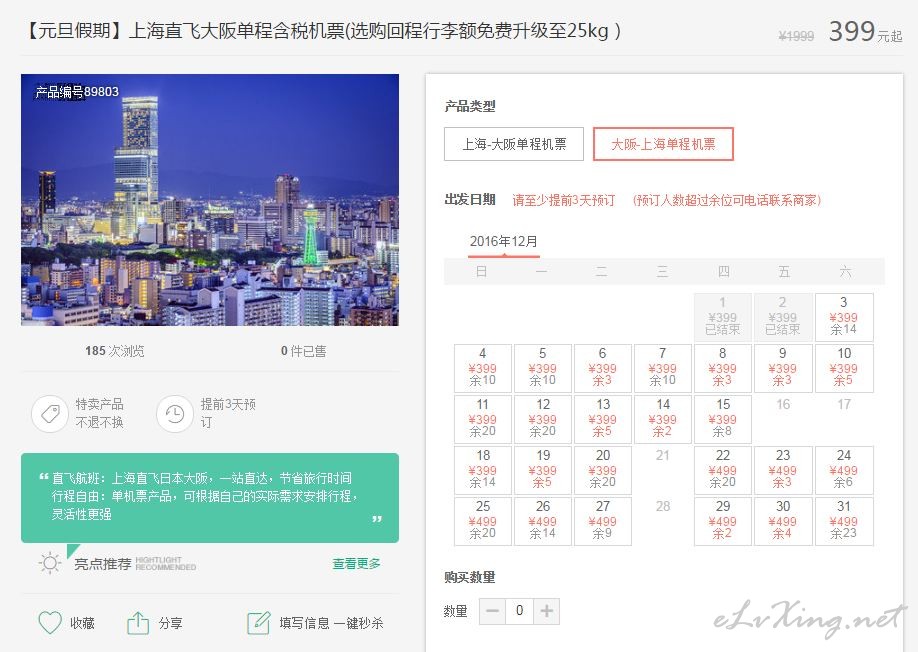The image size is (918, 652).
Task: Select December 29 date cell
Action: [722, 521]
